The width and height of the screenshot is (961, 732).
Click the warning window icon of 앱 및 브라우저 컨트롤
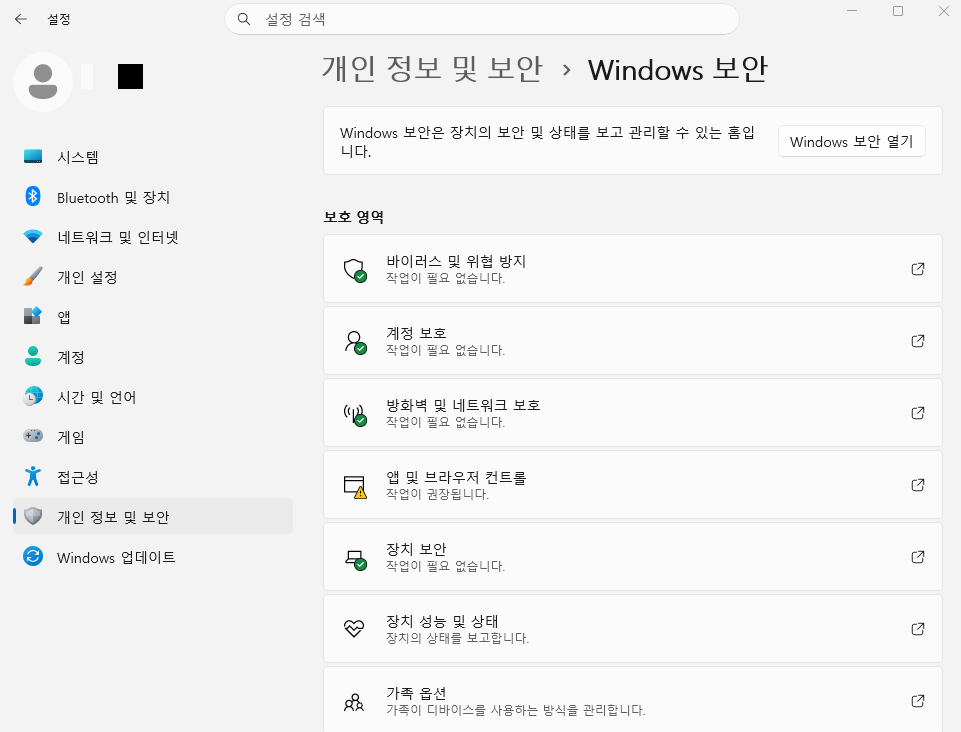pos(355,486)
